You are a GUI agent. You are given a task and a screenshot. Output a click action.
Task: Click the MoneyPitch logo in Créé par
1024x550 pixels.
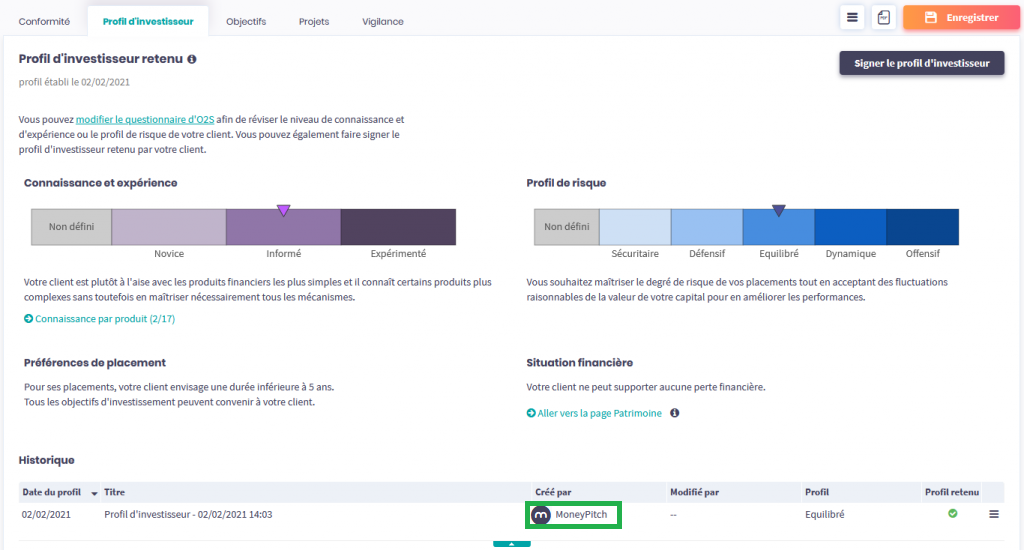[x=541, y=515]
